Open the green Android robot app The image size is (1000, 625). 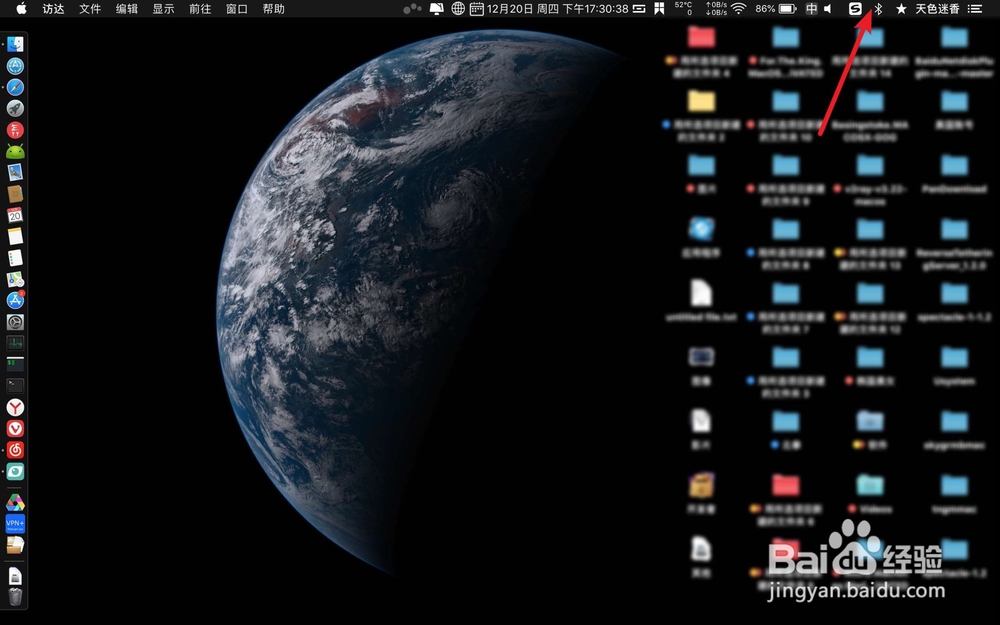[x=15, y=151]
